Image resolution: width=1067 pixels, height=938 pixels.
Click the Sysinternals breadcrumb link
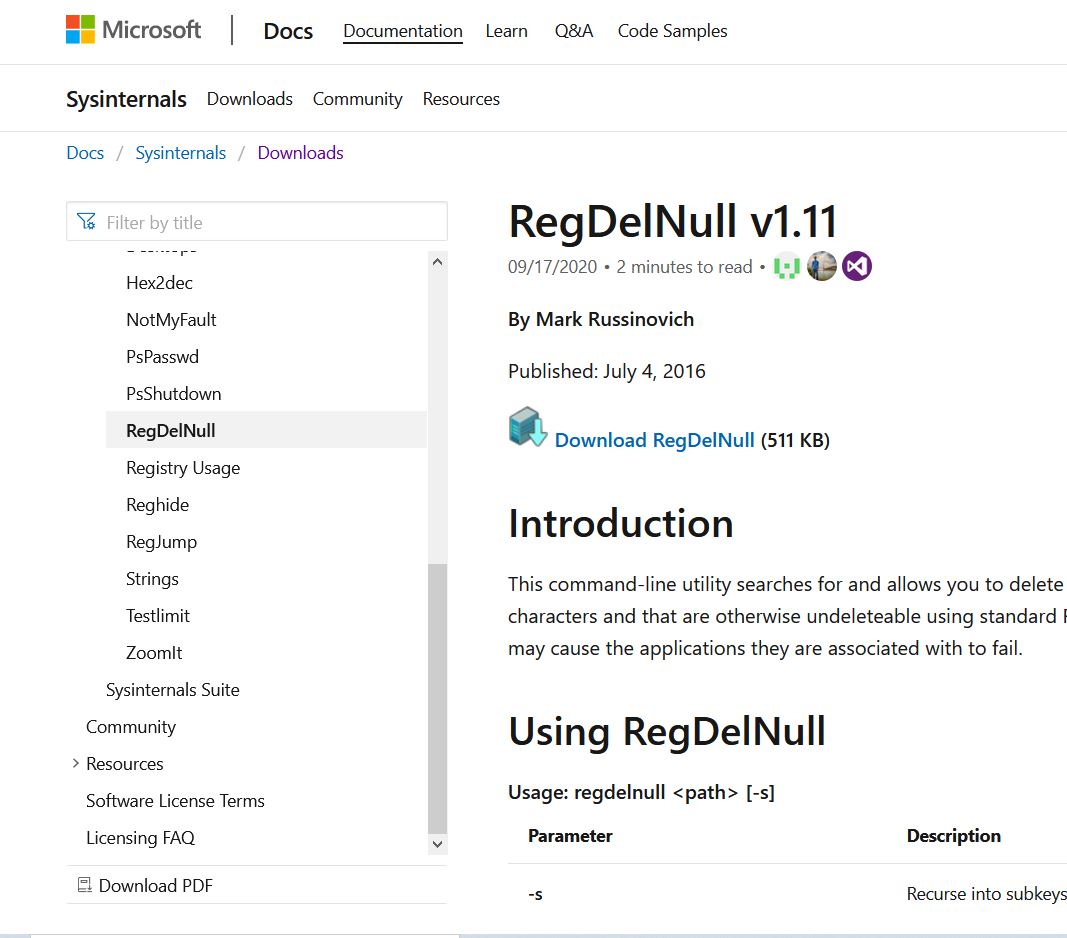coord(180,152)
